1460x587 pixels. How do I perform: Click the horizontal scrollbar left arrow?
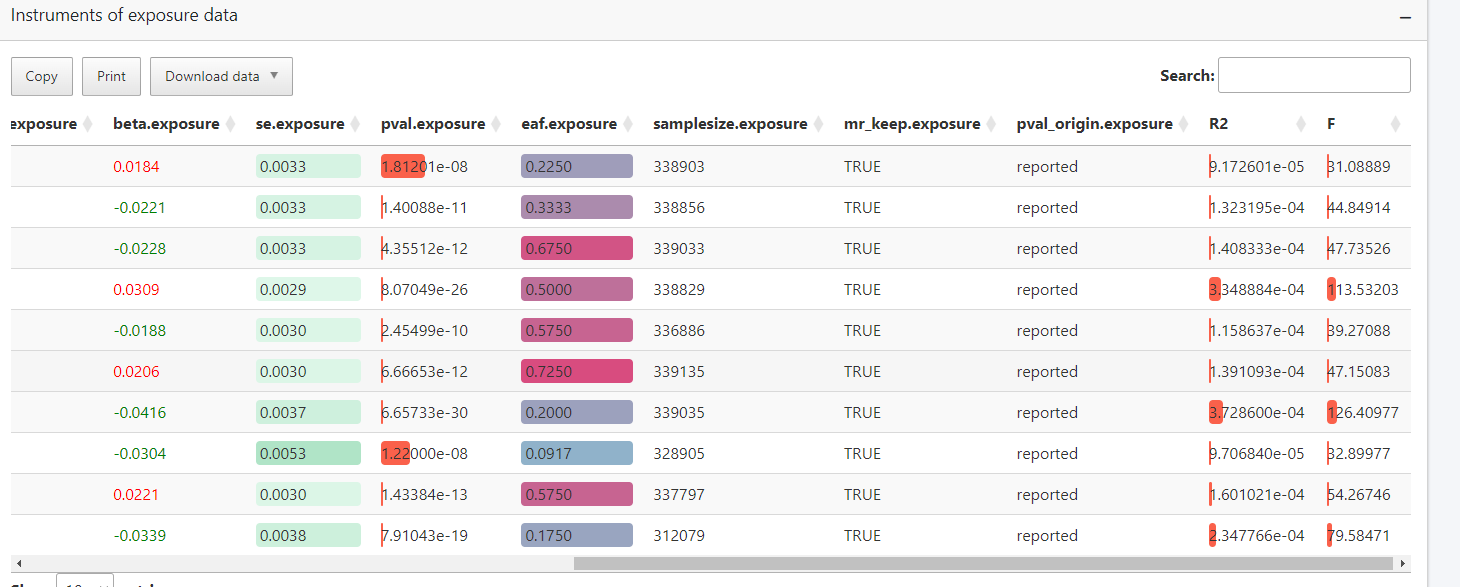point(17,564)
